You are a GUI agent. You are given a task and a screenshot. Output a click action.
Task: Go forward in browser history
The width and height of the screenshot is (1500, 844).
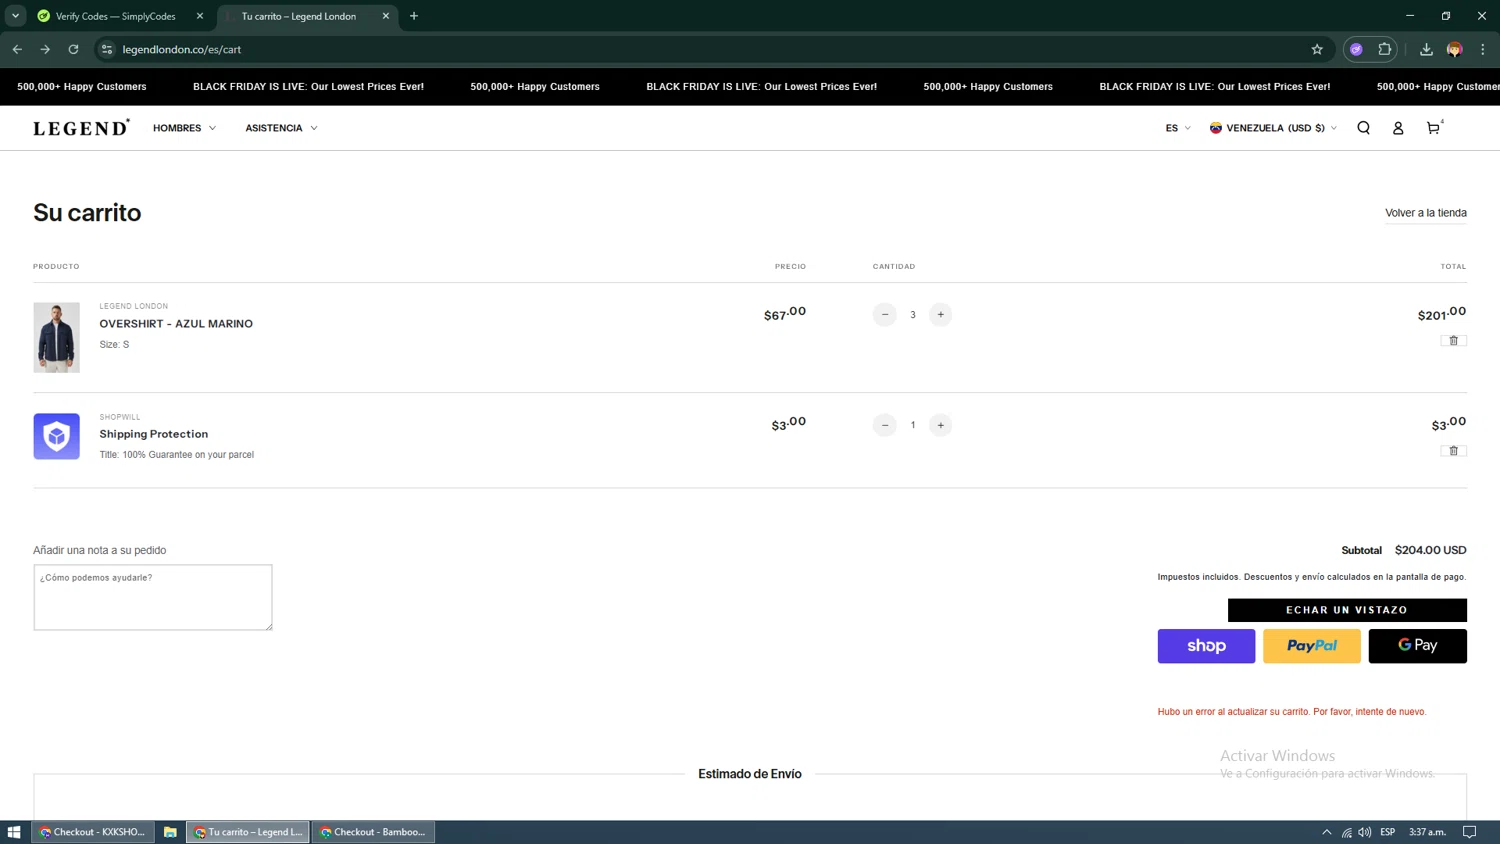coord(45,49)
